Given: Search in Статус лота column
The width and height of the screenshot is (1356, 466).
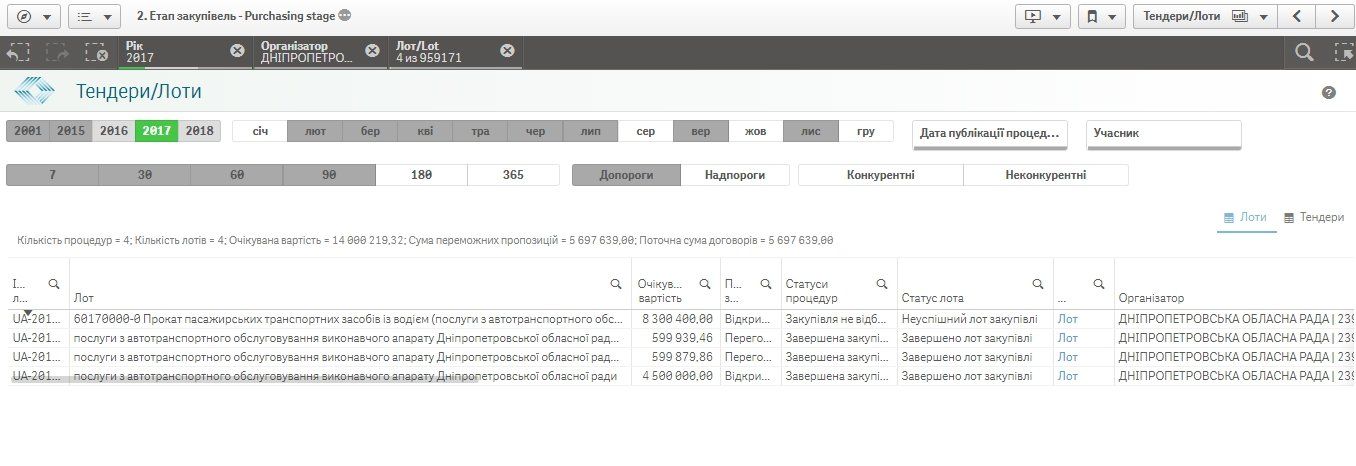Looking at the screenshot, I should [1037, 284].
